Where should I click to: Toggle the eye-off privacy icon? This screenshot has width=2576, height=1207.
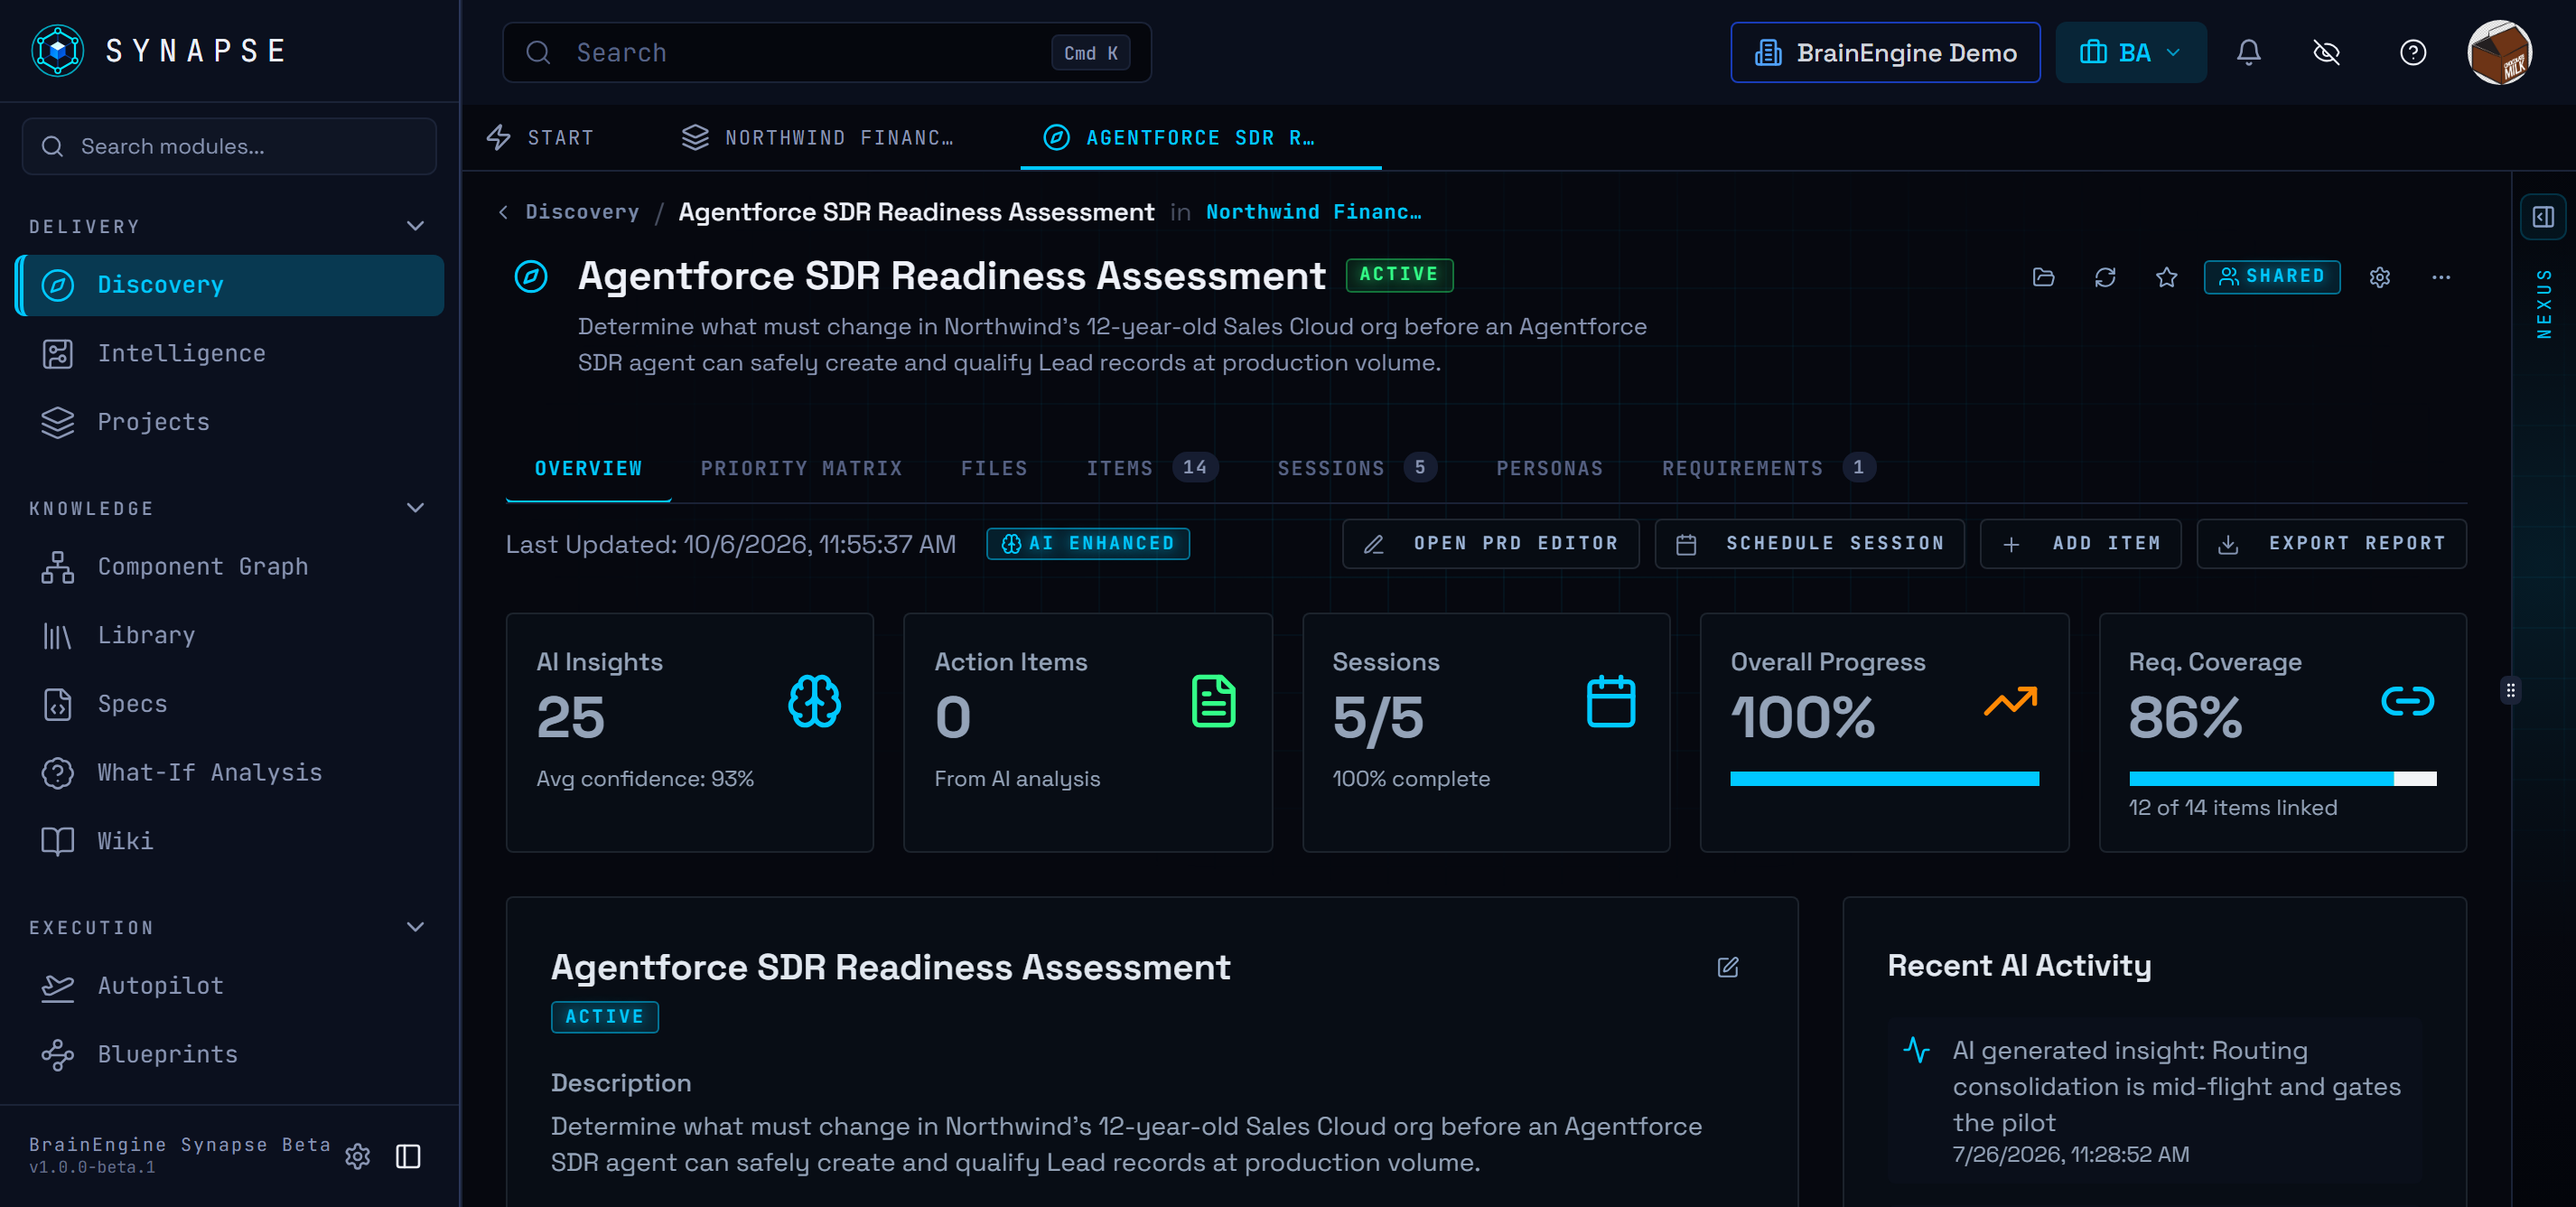point(2326,52)
